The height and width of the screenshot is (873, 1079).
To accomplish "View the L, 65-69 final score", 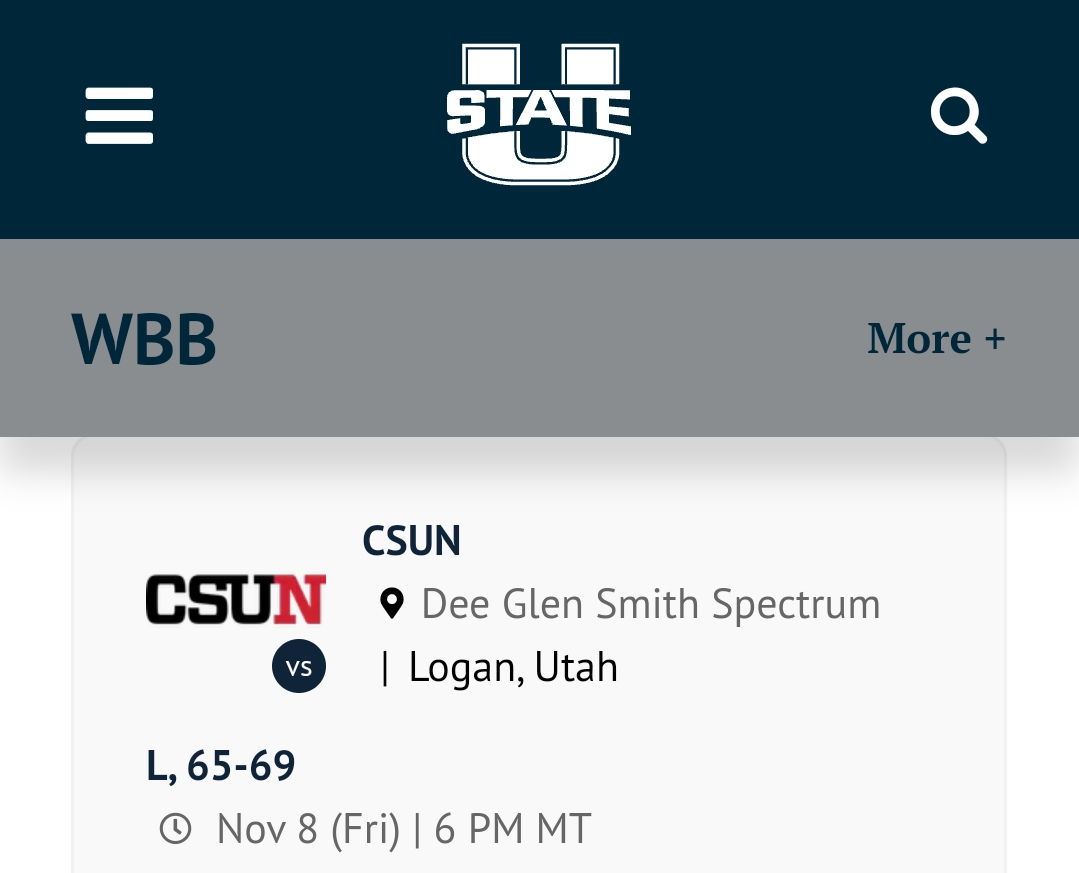I will pyautogui.click(x=221, y=765).
